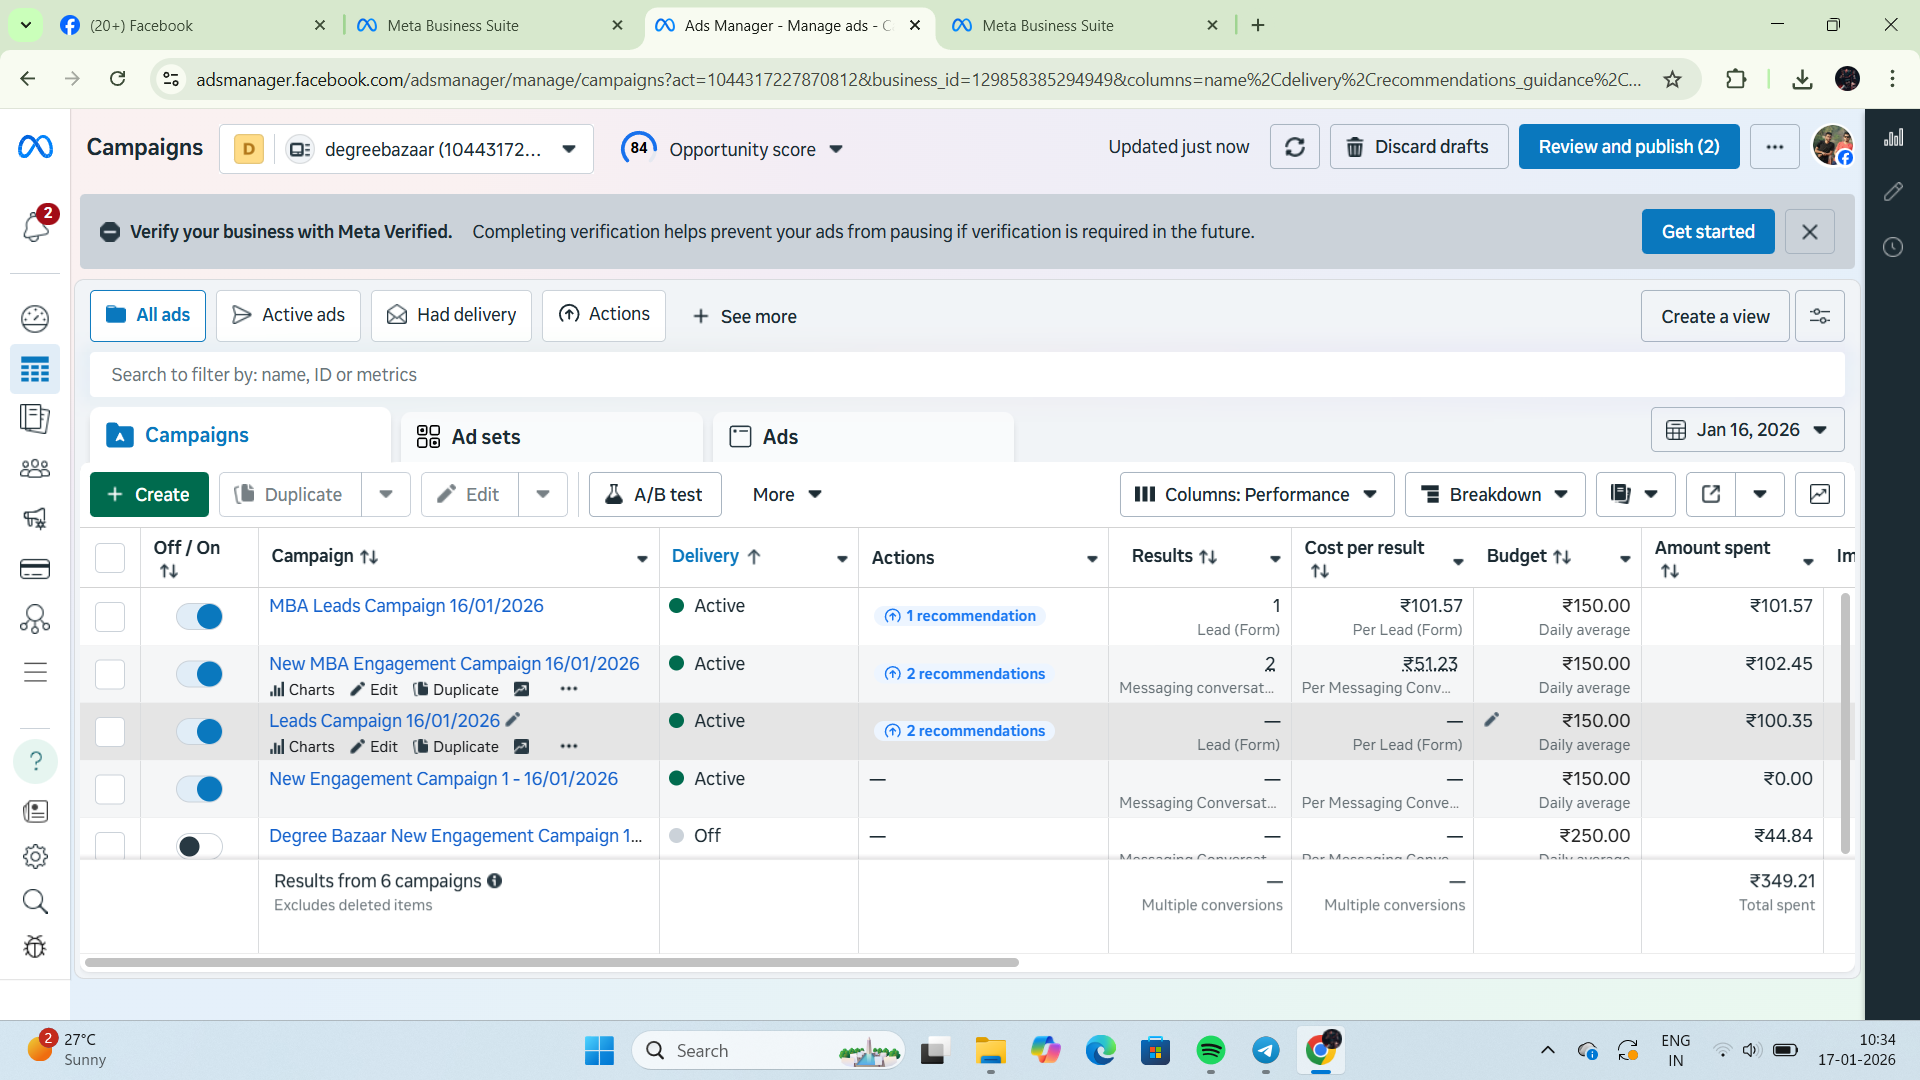The image size is (1920, 1080).
Task: Click Review and publish (2) button
Action: tap(1628, 147)
